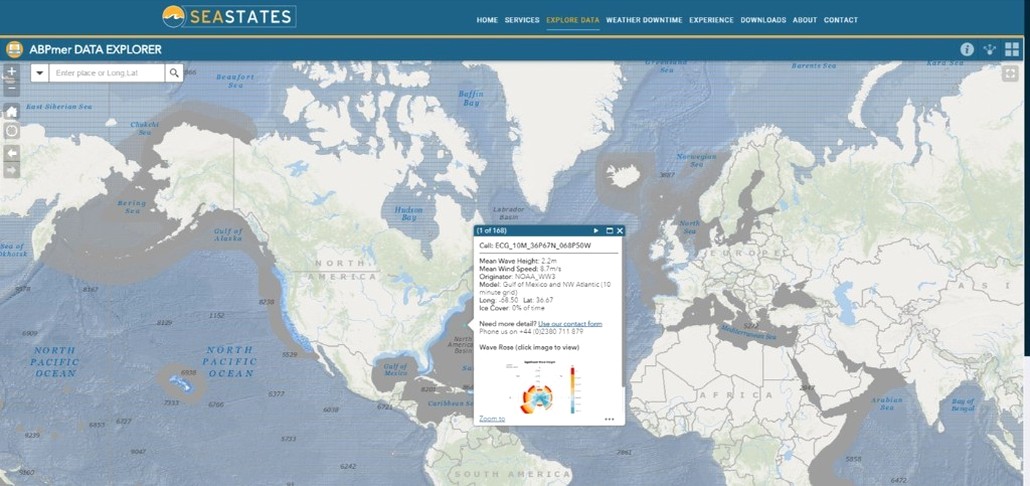Open the basemap gallery grid icon

click(1012, 49)
